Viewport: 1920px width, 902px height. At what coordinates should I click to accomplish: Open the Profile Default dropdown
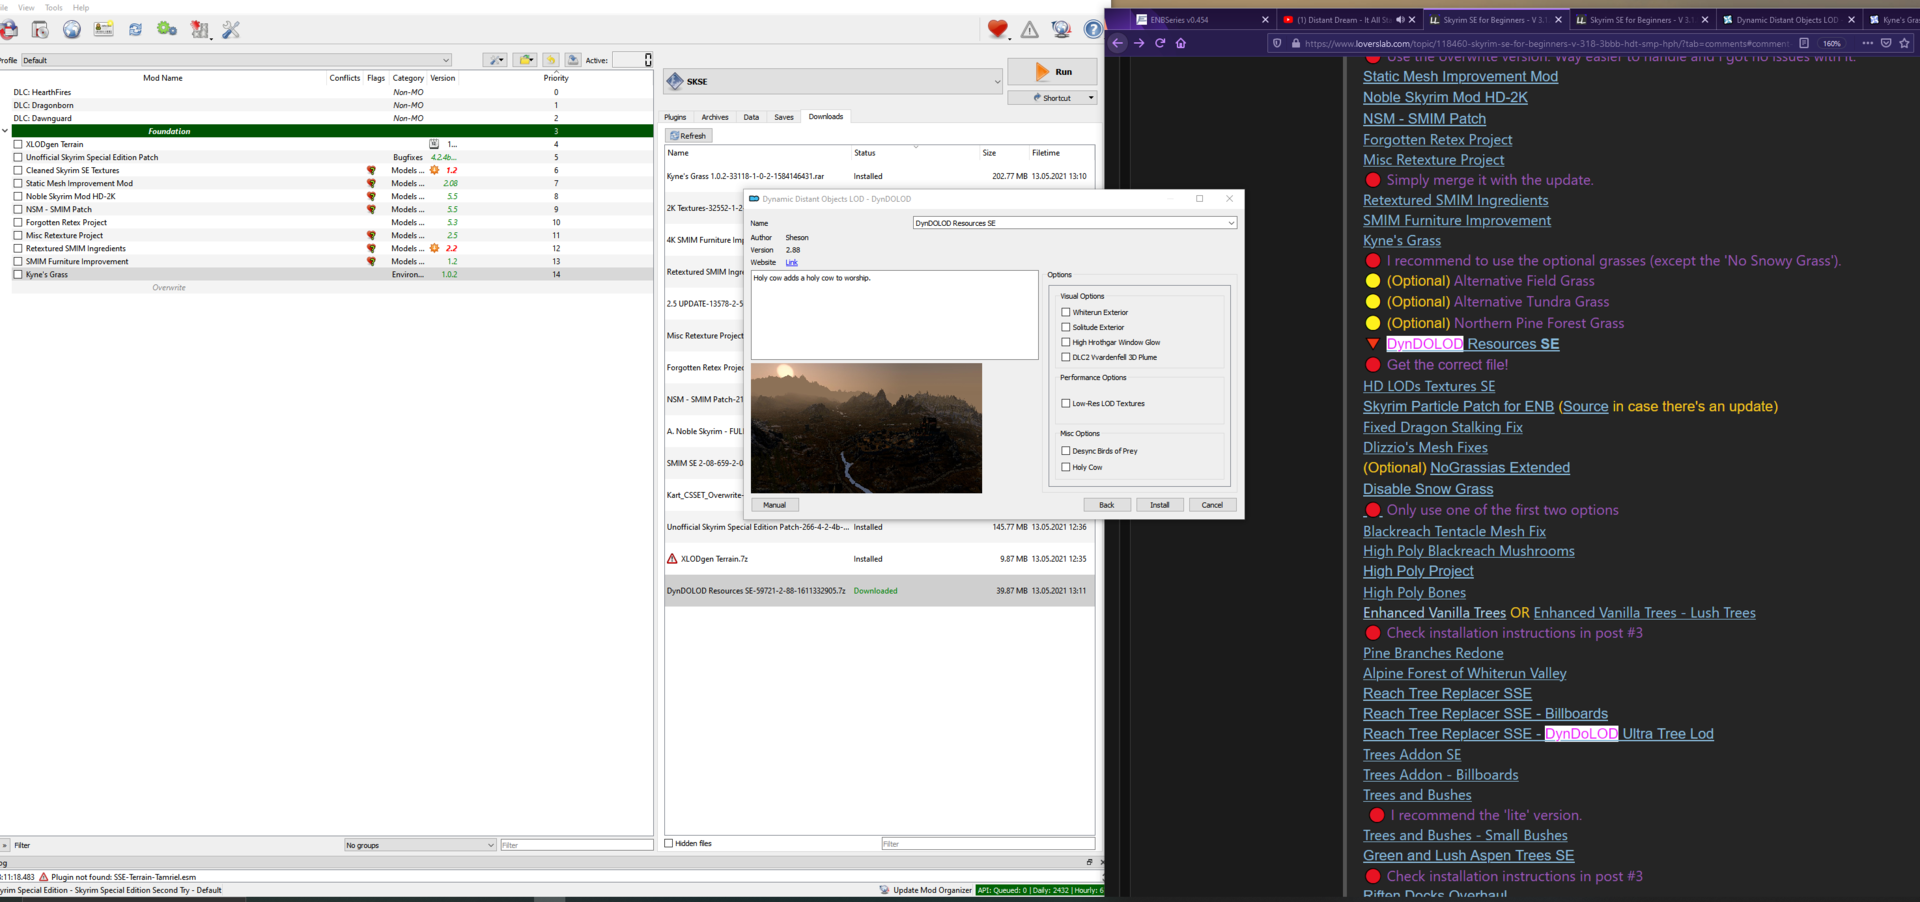coord(236,60)
